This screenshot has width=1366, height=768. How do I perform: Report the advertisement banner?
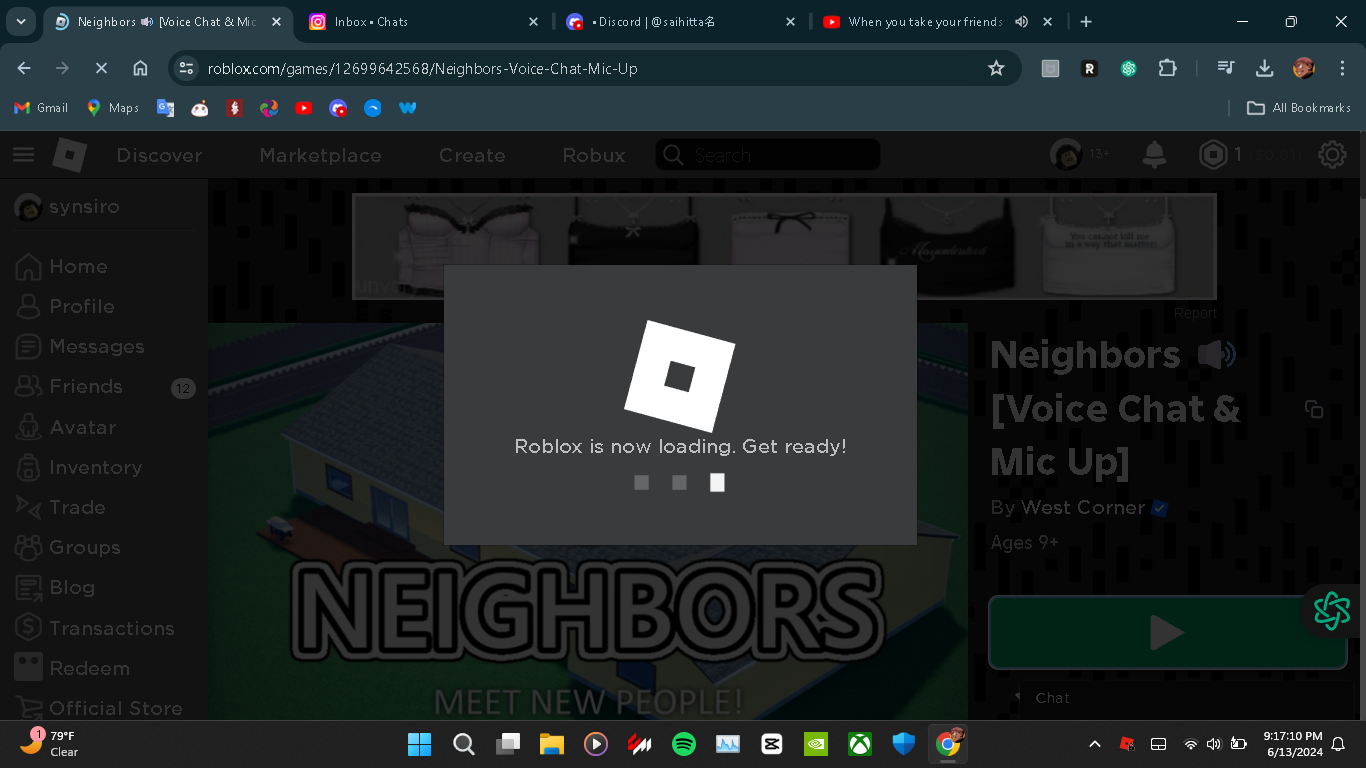pyautogui.click(x=1195, y=313)
